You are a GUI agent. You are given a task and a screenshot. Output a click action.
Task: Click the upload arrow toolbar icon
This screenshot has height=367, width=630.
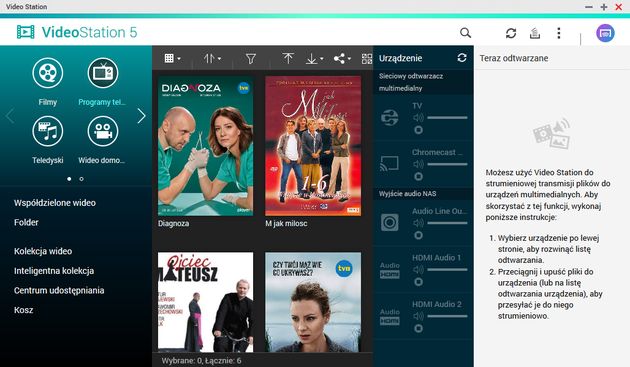click(x=288, y=59)
